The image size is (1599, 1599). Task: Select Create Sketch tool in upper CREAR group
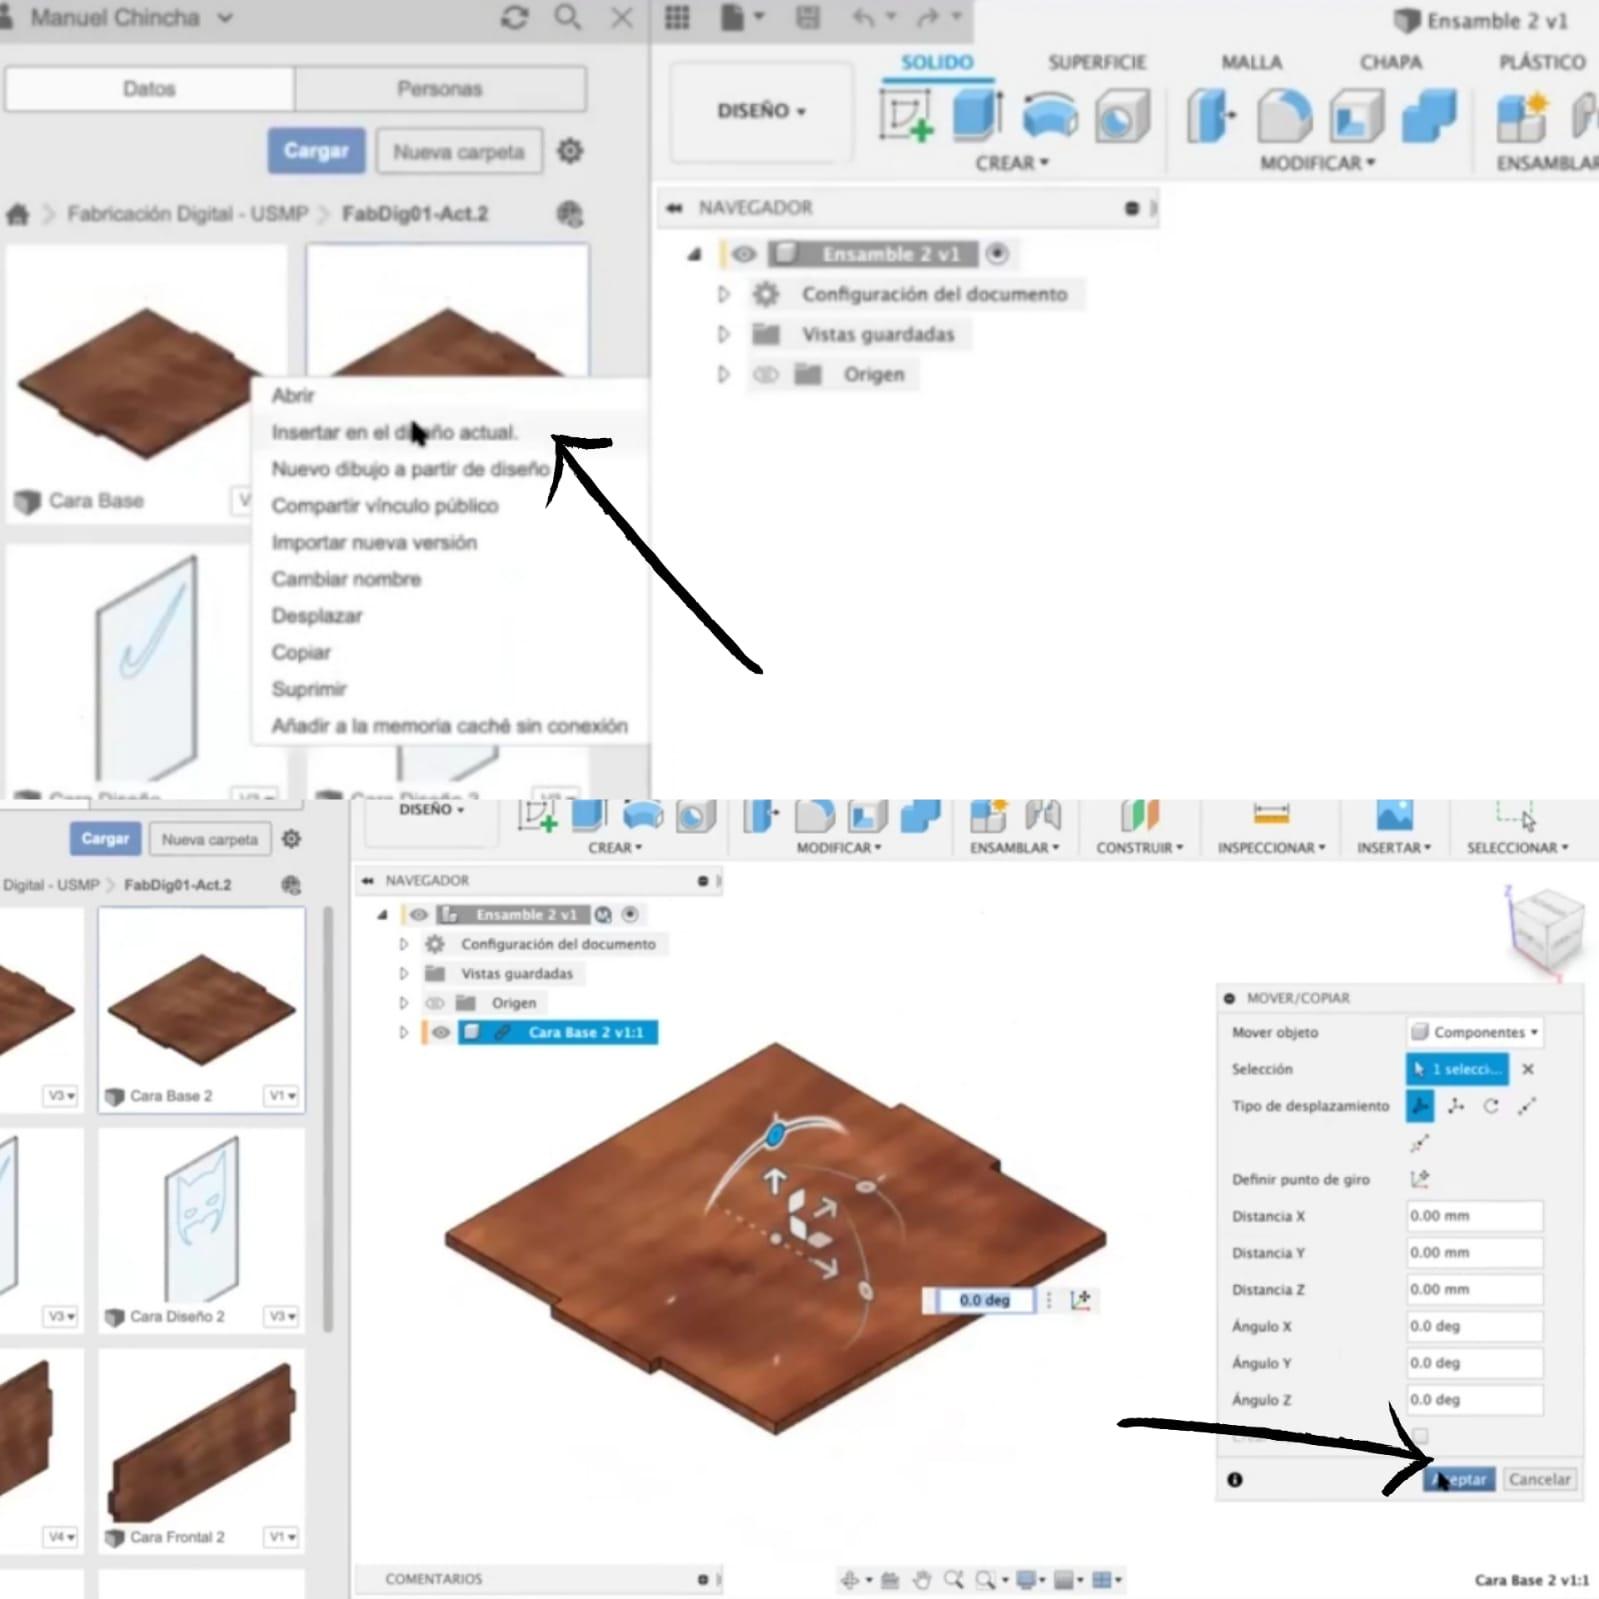906,116
